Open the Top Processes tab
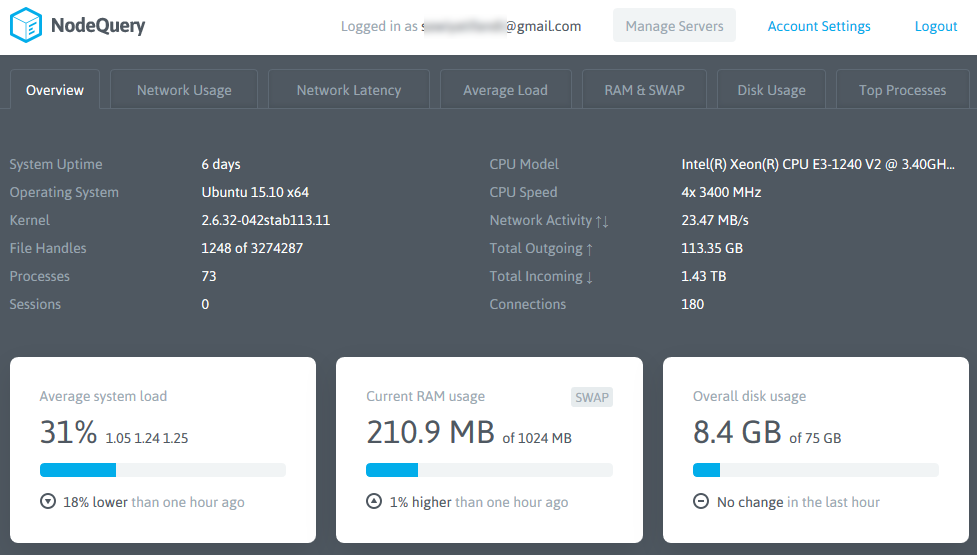This screenshot has height=555, width=977. tap(902, 90)
